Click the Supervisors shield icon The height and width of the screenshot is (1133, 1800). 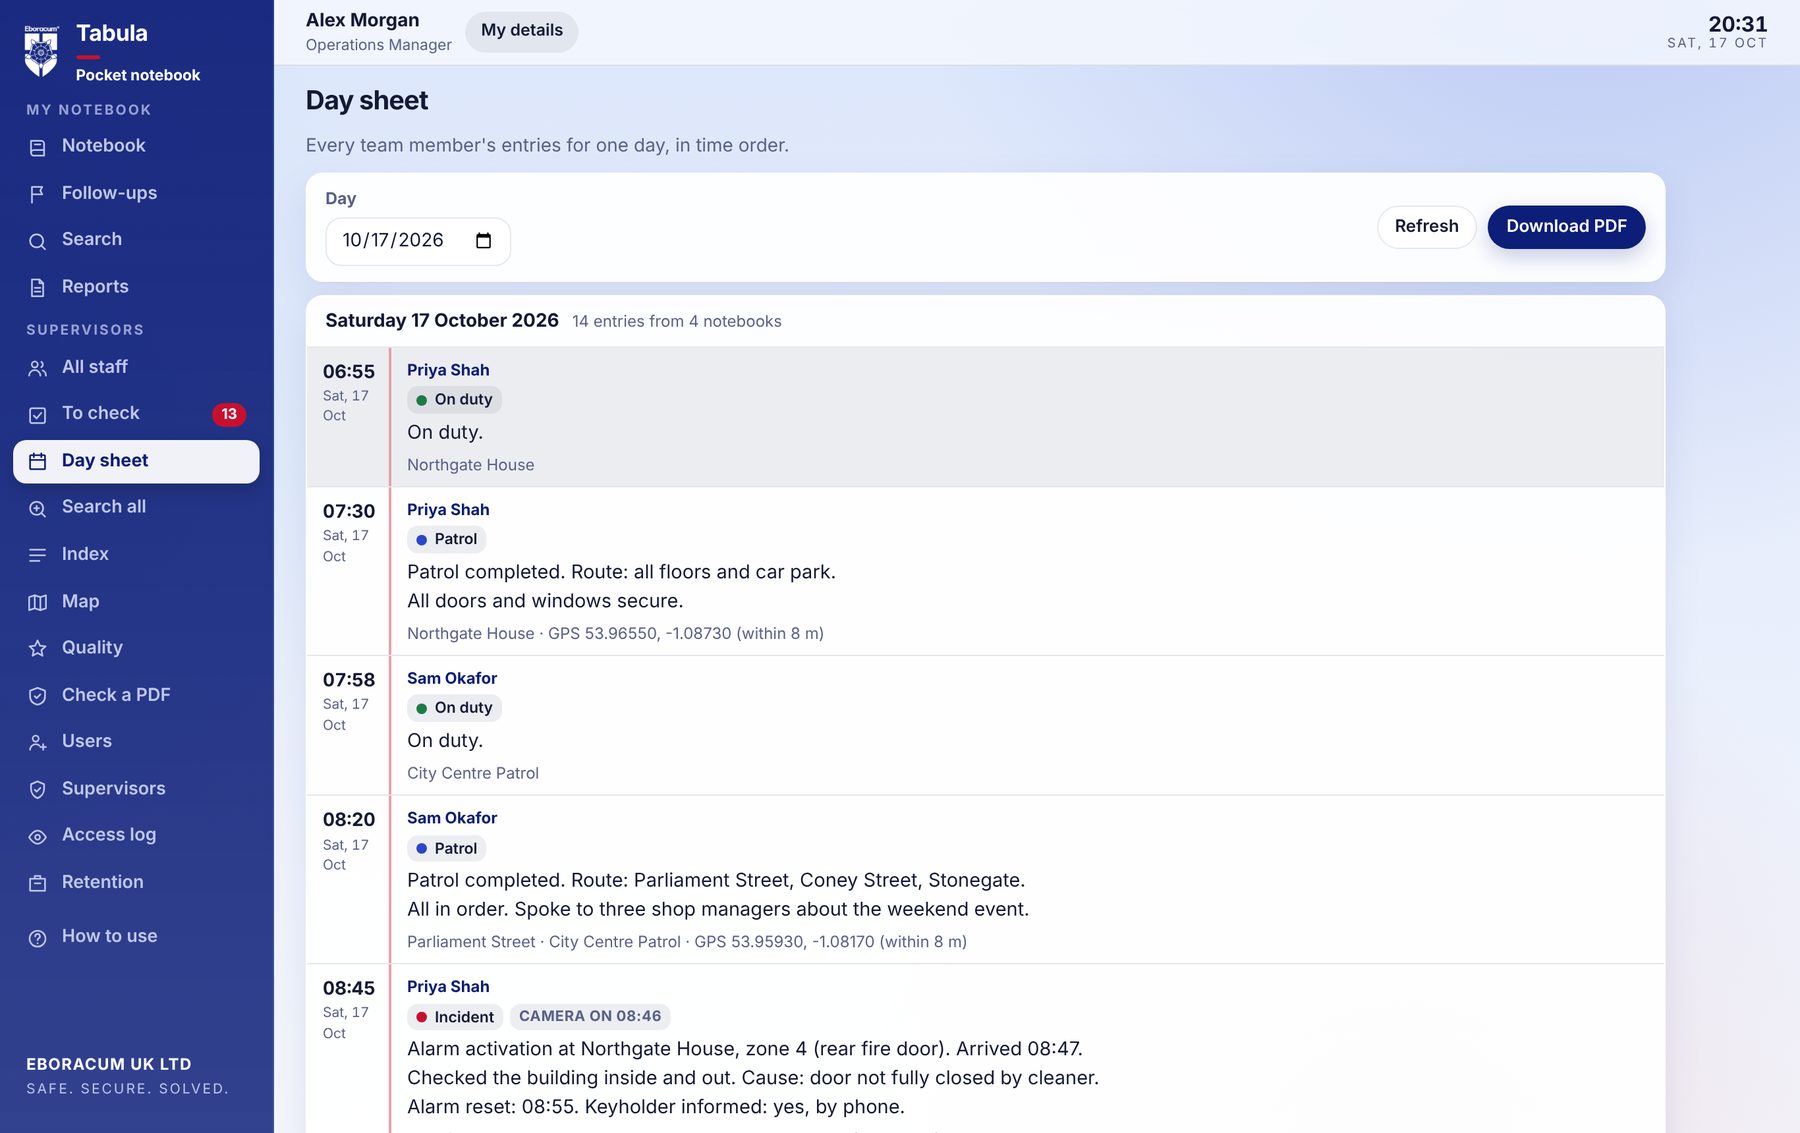coord(38,790)
